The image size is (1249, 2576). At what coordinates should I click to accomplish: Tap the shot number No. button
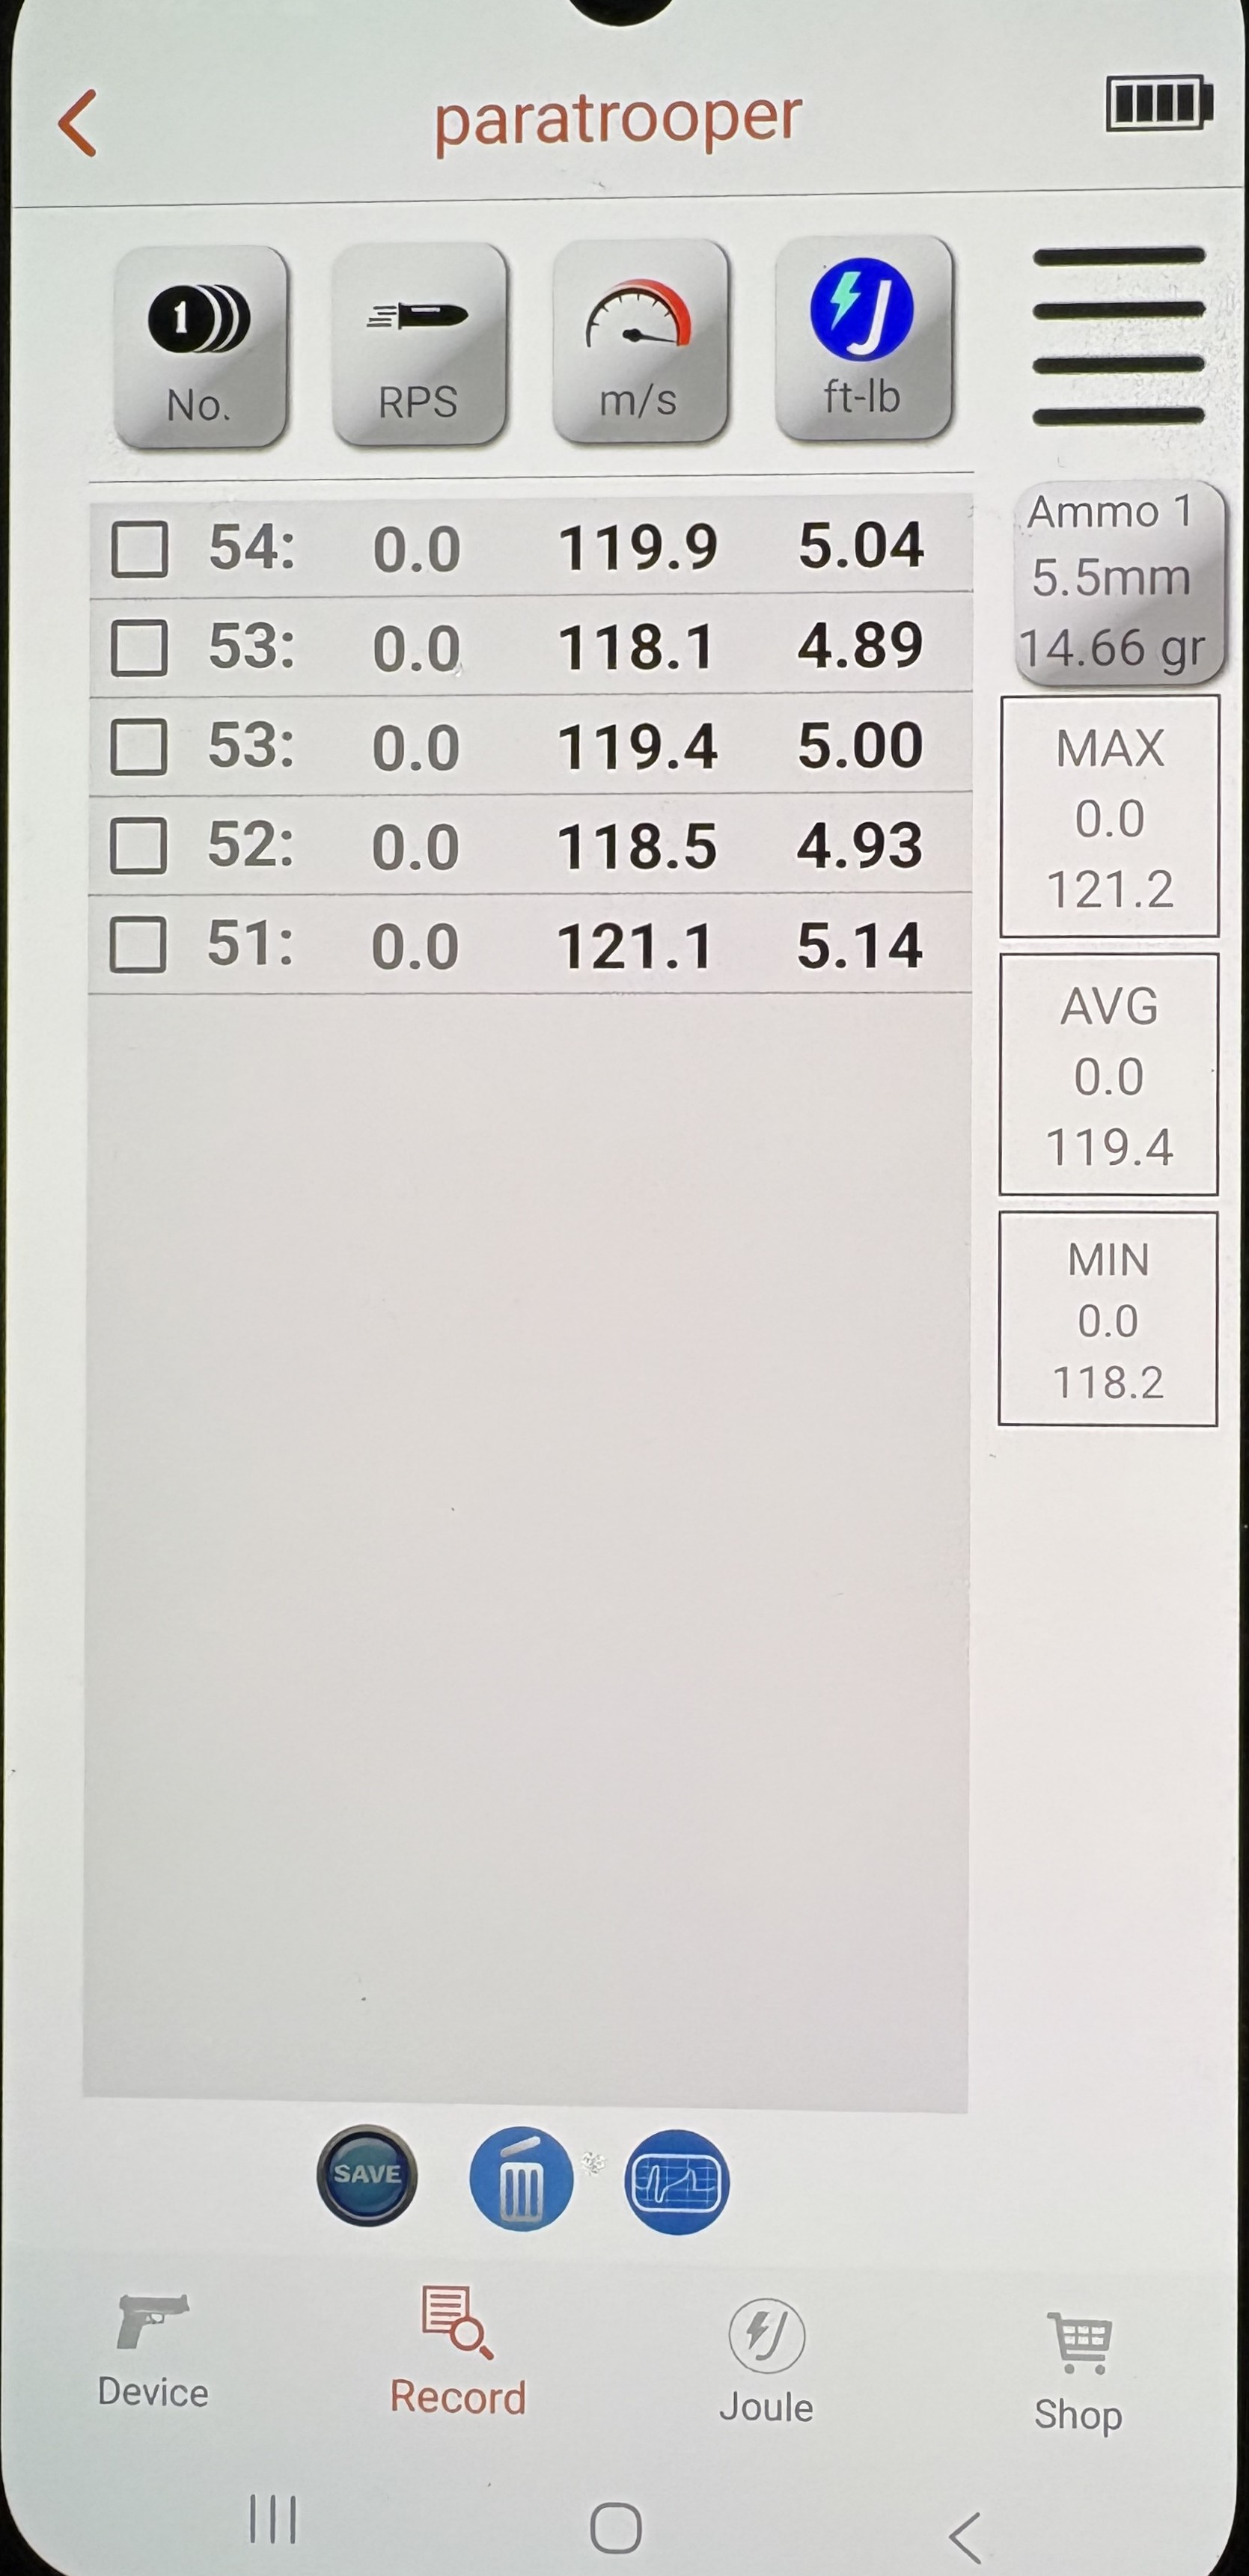pos(200,346)
